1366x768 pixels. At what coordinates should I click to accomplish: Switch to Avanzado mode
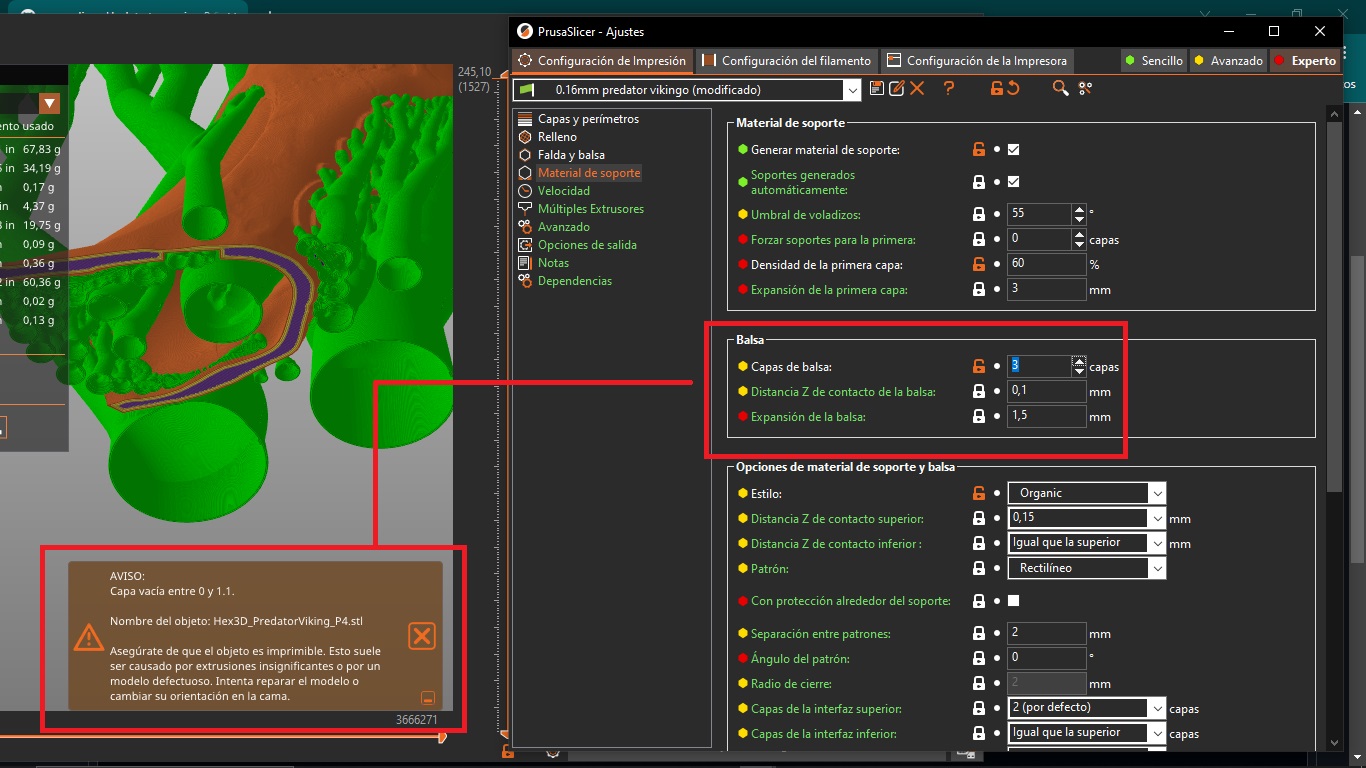click(1228, 61)
